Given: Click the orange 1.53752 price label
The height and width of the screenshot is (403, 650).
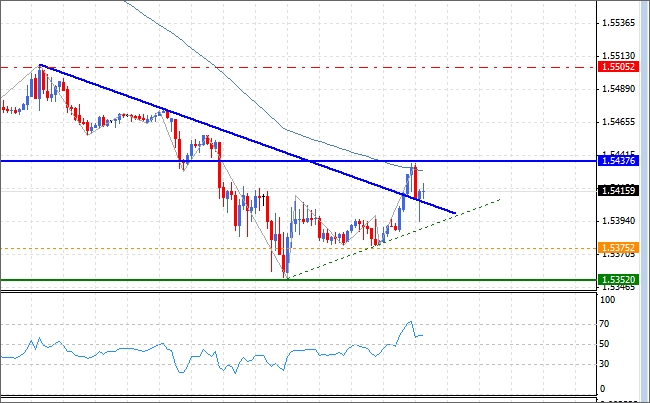Looking at the screenshot, I should point(618,248).
